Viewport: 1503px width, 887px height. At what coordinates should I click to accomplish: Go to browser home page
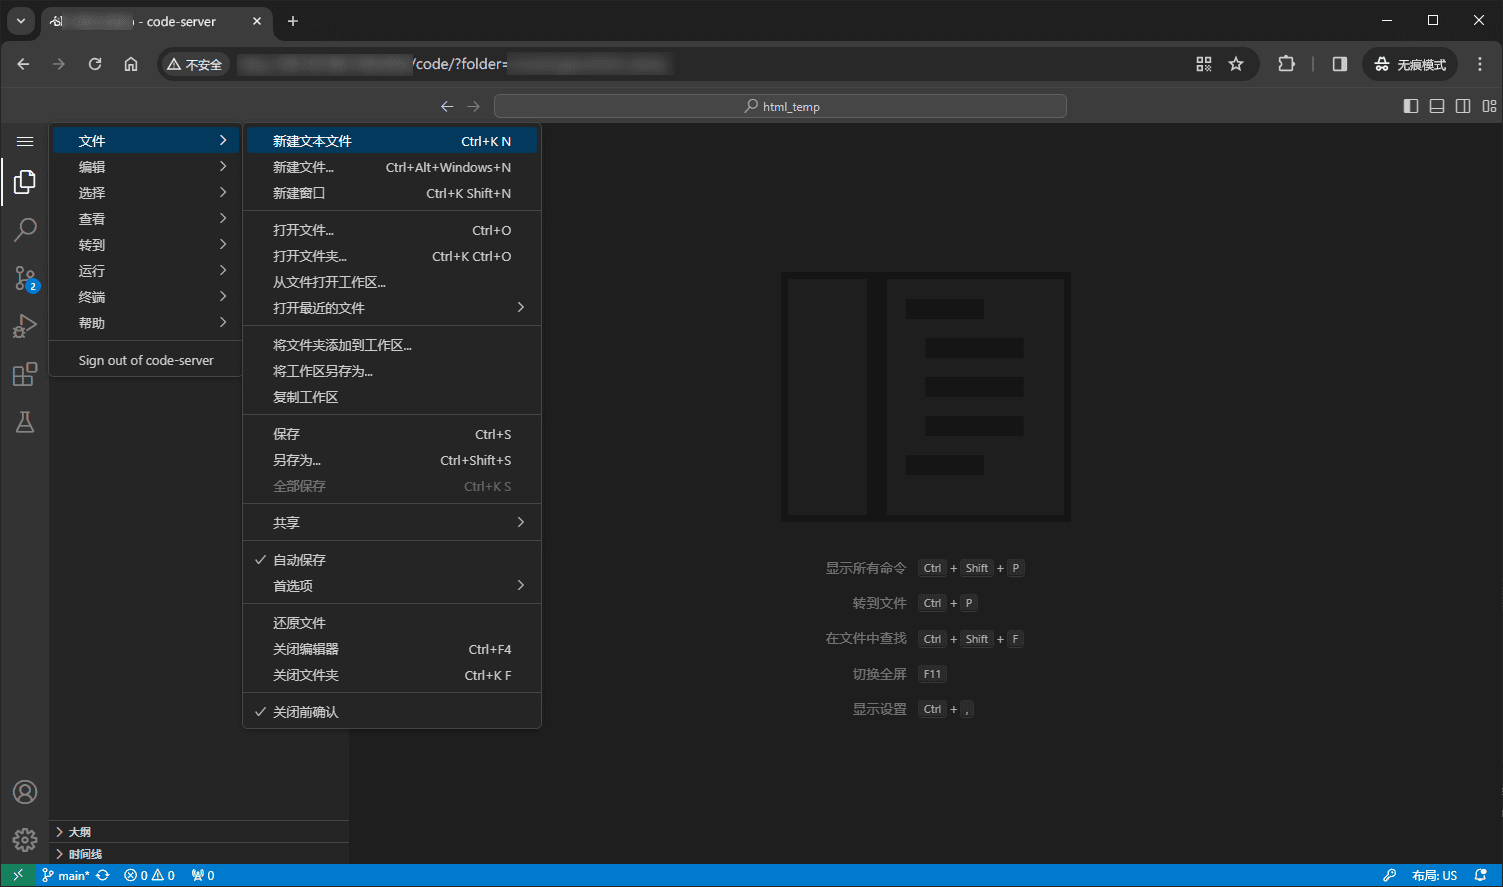pyautogui.click(x=131, y=64)
